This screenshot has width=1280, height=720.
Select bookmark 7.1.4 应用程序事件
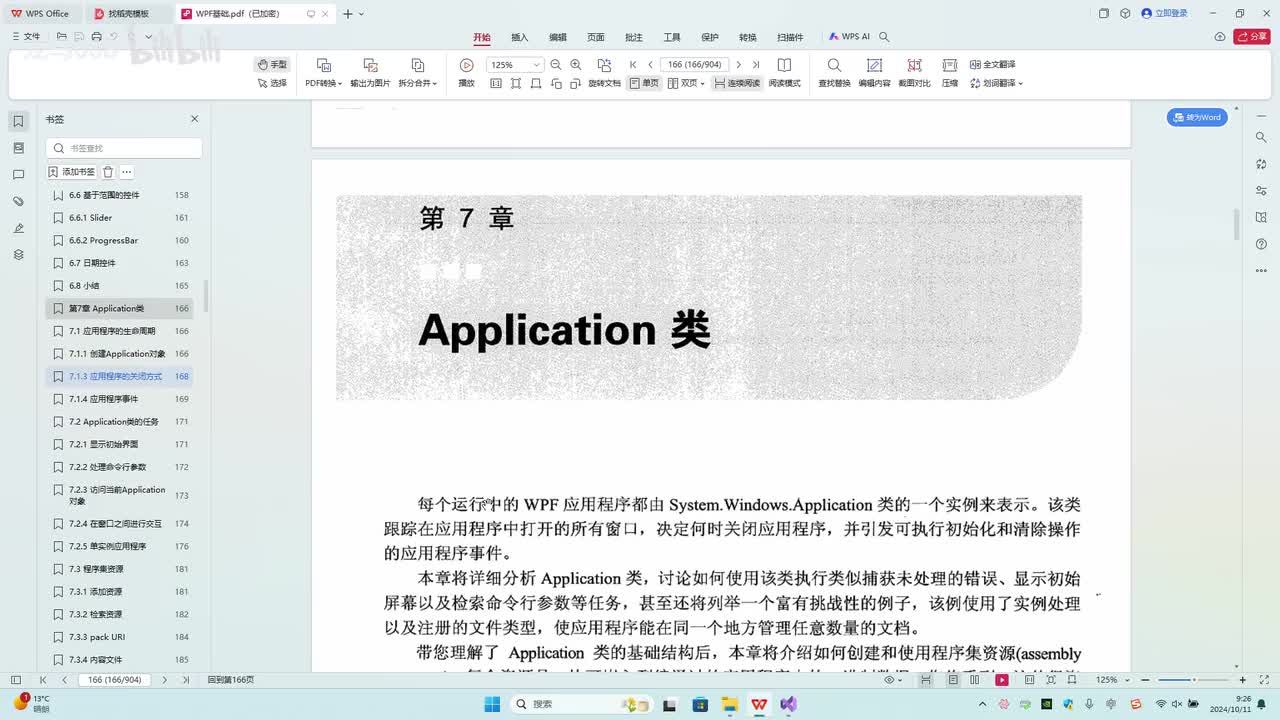coord(119,399)
